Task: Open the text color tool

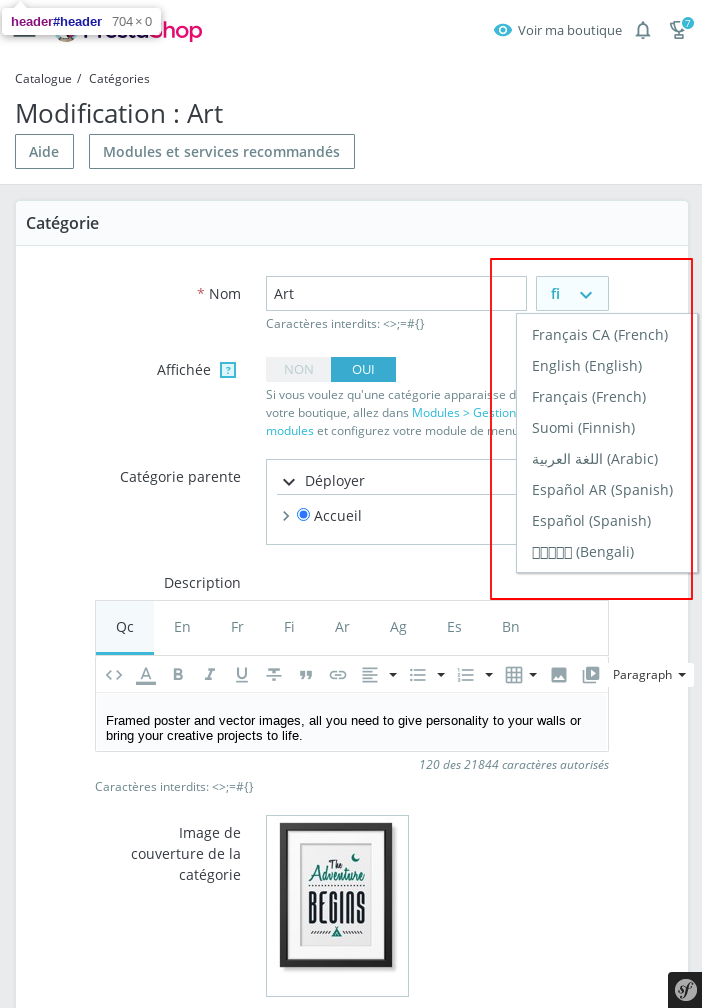Action: point(146,674)
